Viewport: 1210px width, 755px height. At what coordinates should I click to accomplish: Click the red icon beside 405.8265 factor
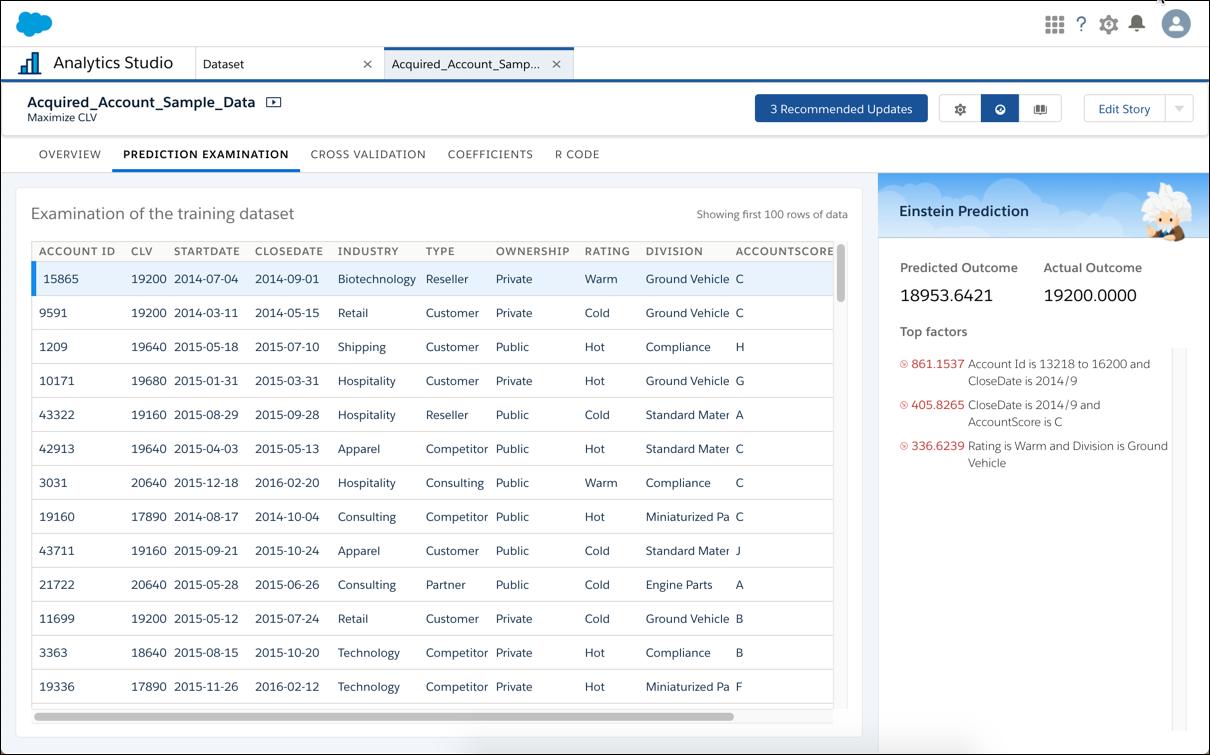(x=904, y=405)
